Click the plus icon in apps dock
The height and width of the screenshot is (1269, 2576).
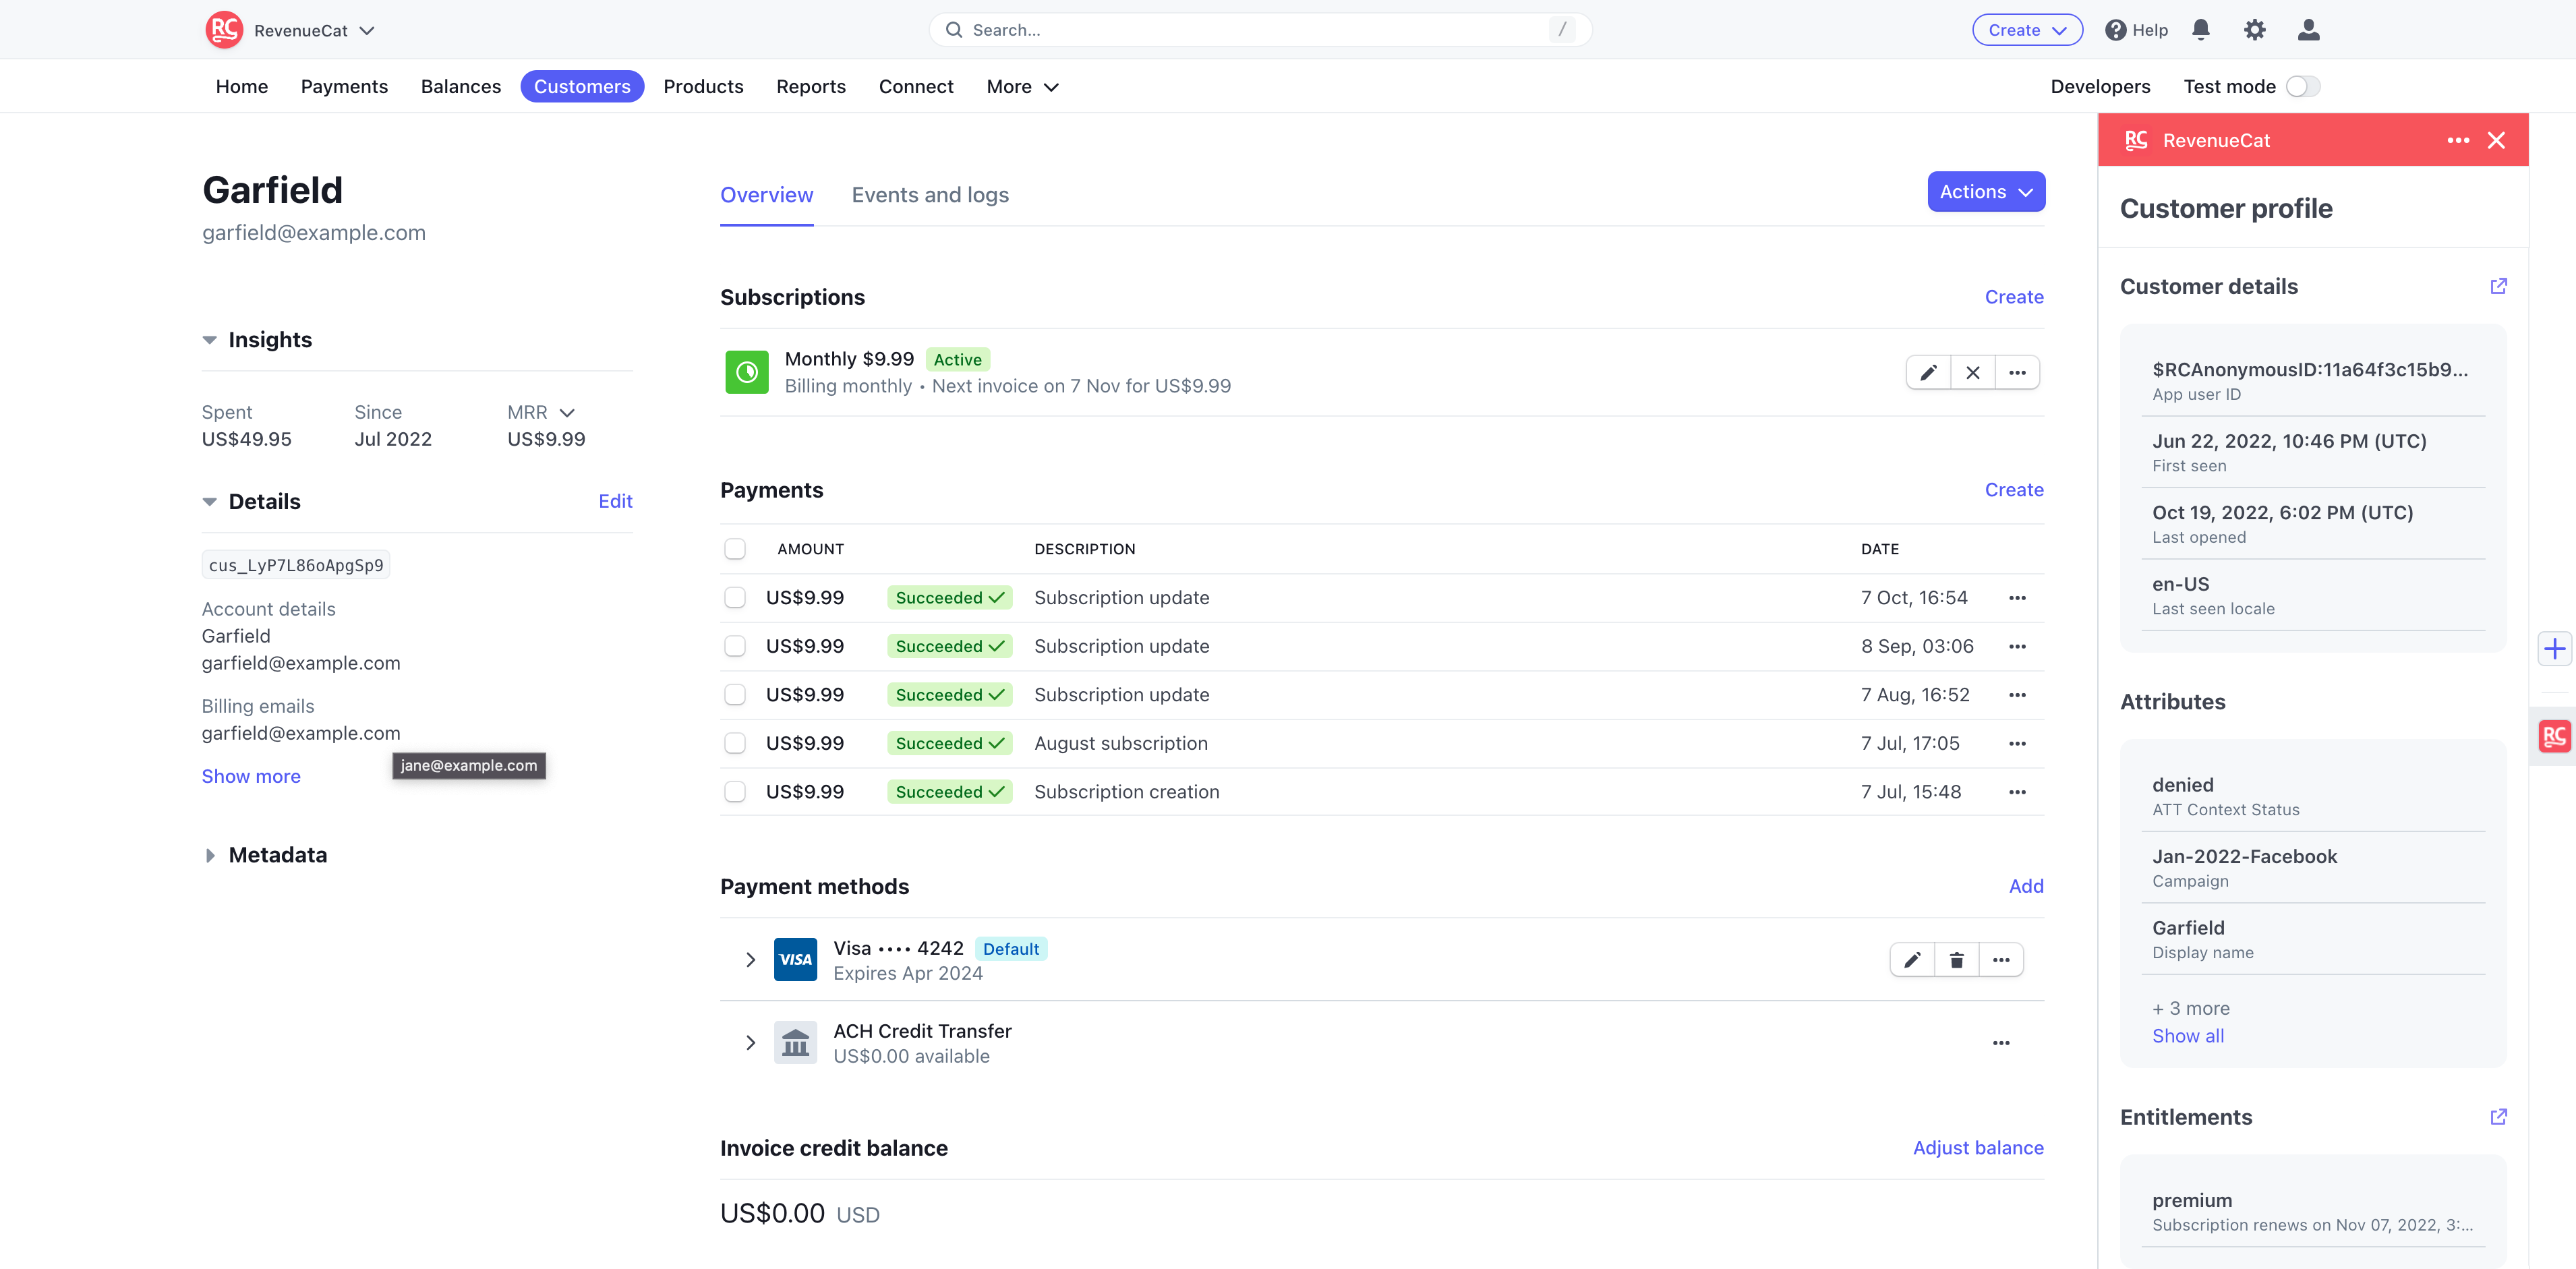[x=2554, y=649]
